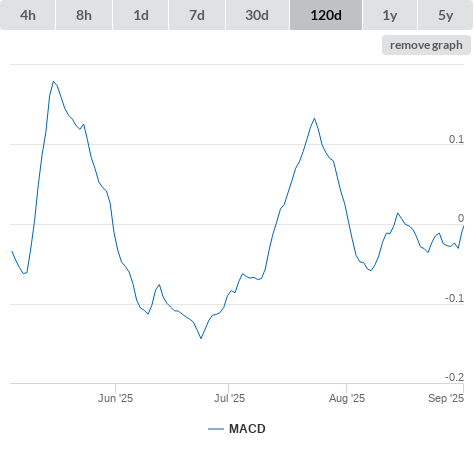474x455 pixels.
Task: Choose the 1d time range tab
Action: [x=141, y=15]
